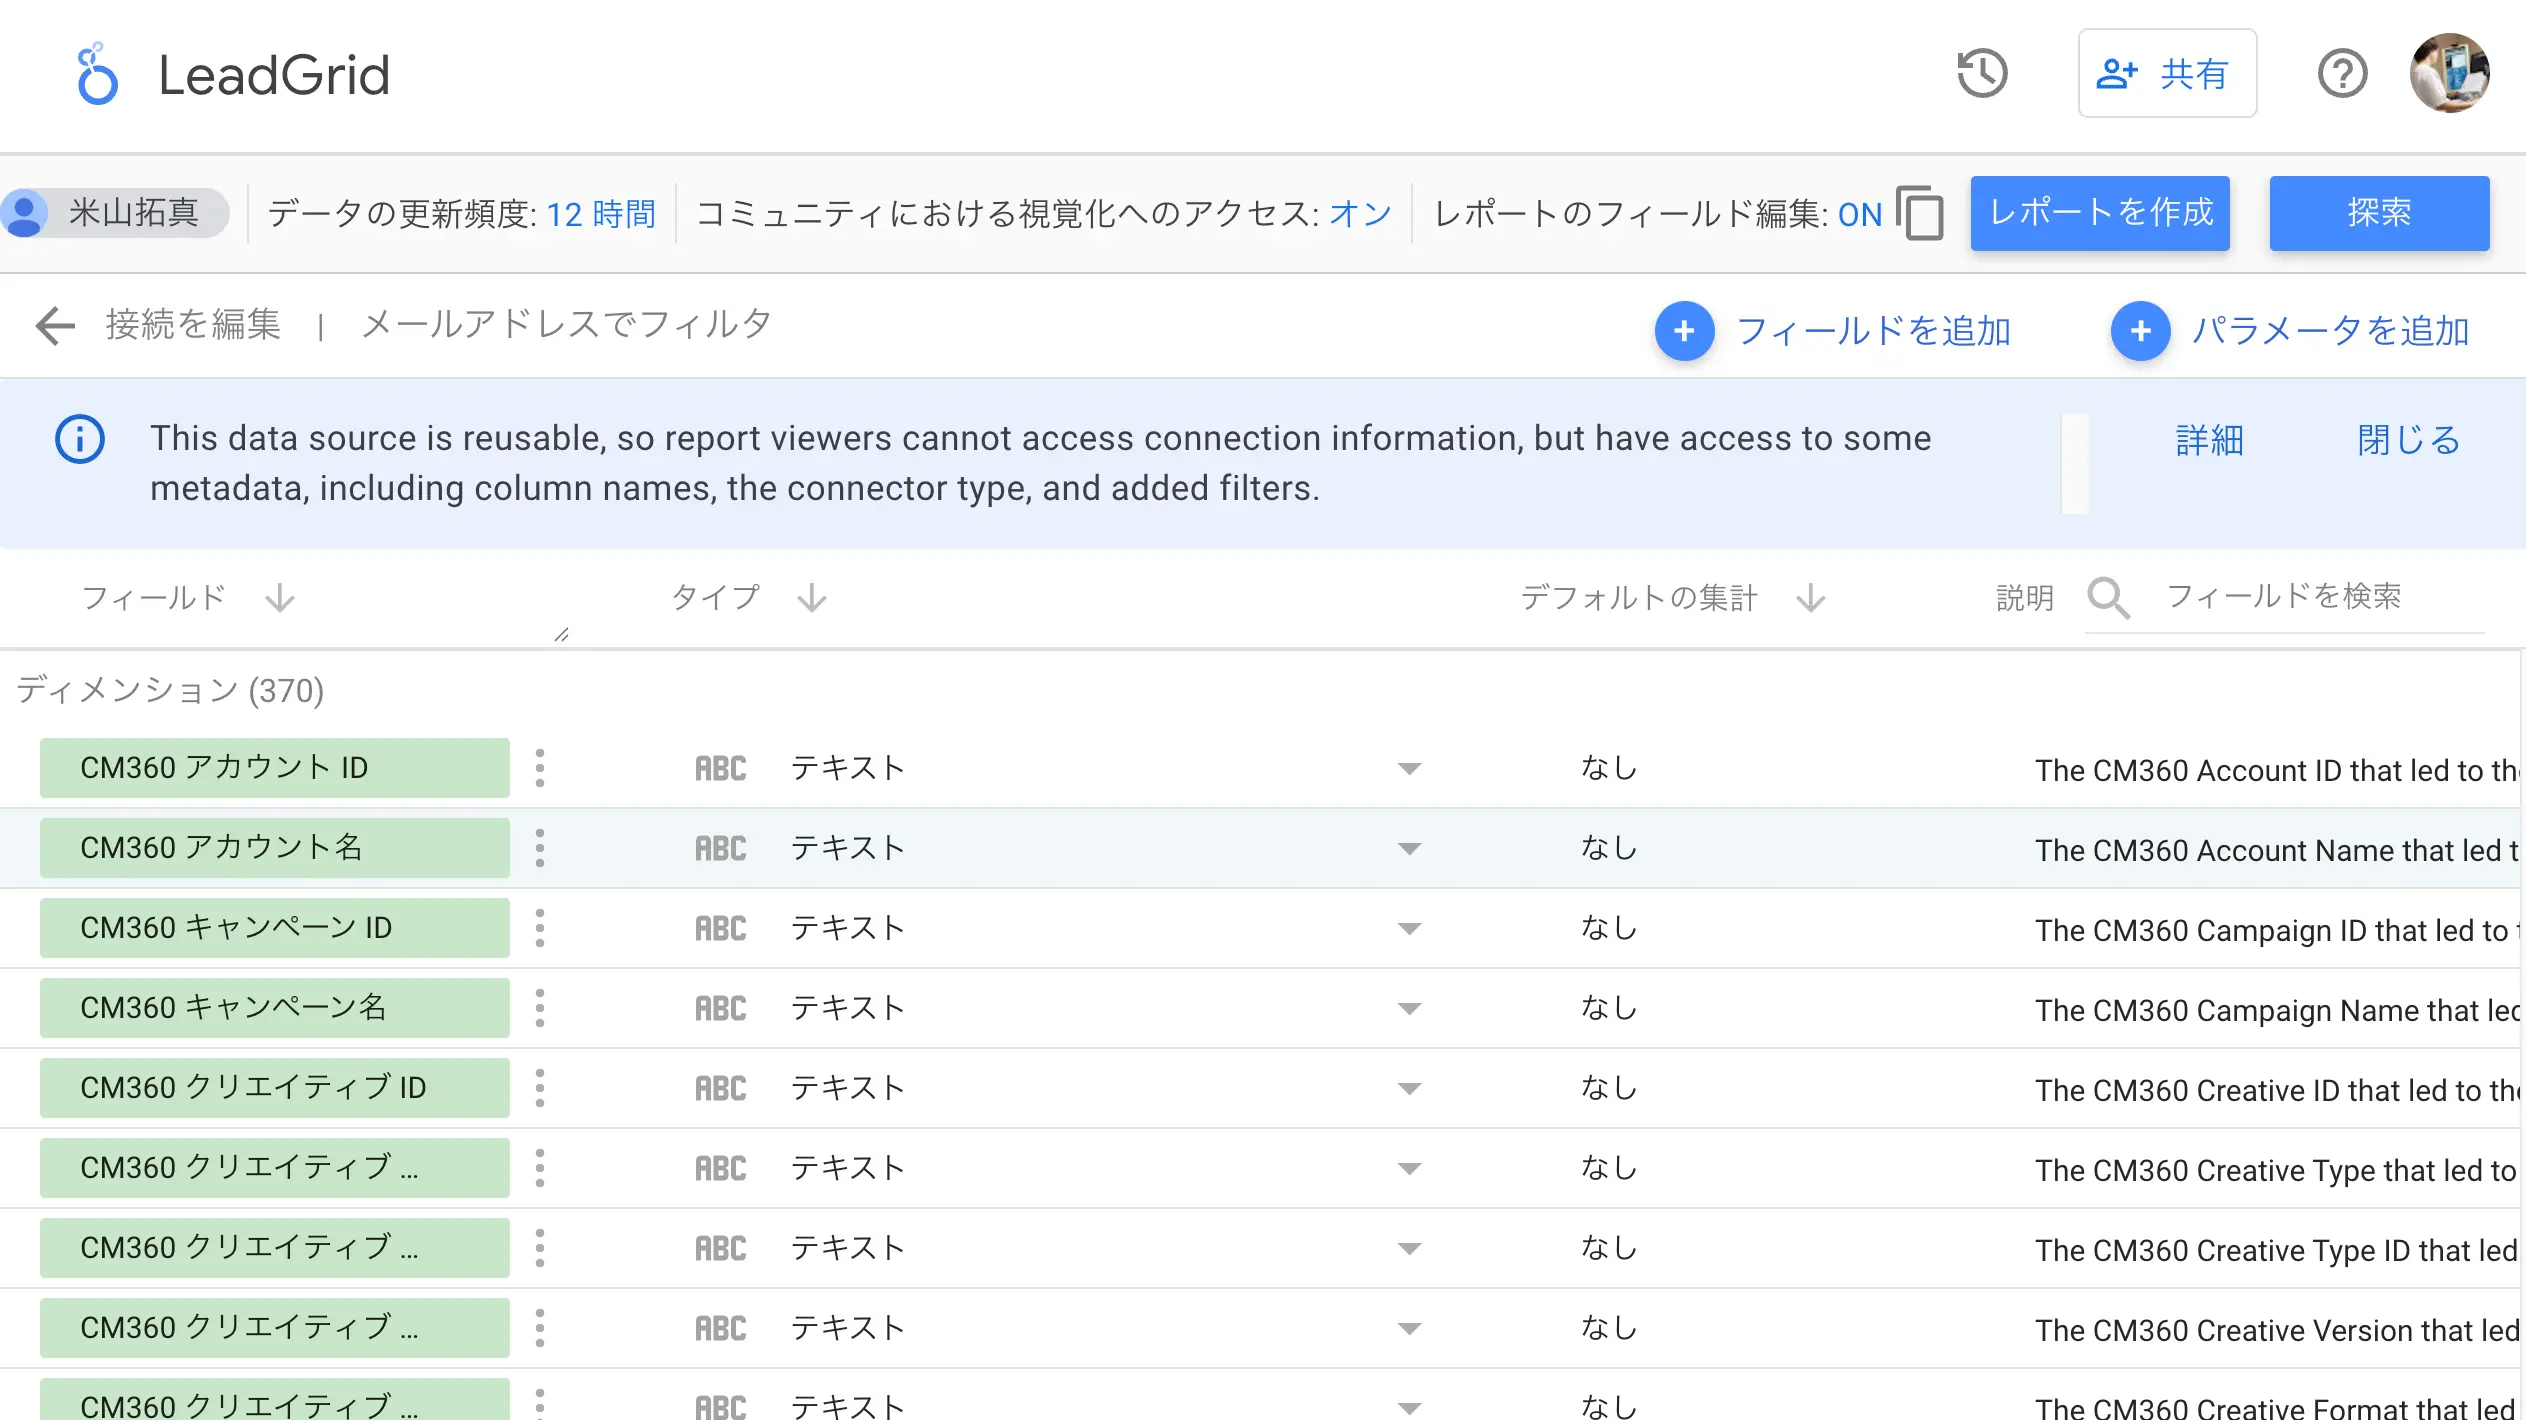Open 詳細 link in info banner
Screen dimensions: 2526x1420
[2210, 440]
